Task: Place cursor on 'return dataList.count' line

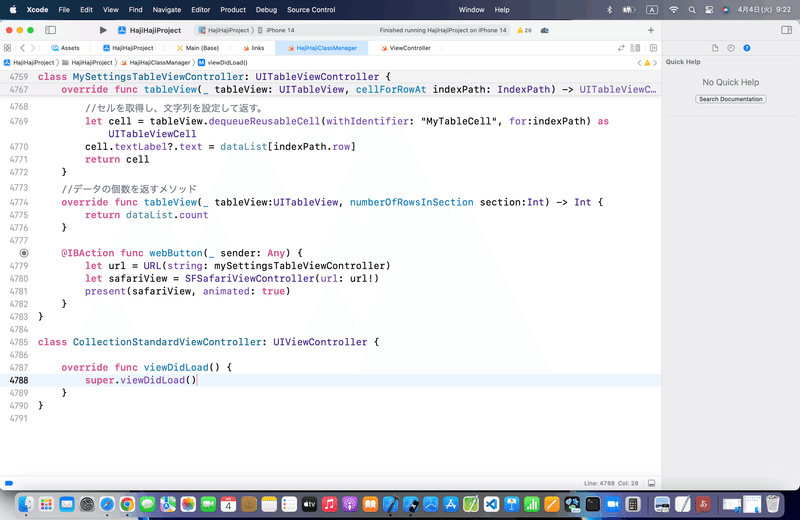Action: click(146, 215)
